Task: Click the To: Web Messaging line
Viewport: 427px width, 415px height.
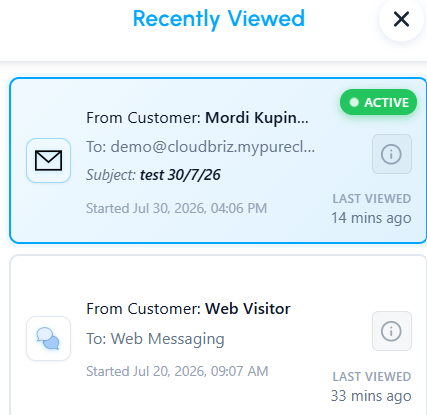Action: pyautogui.click(x=155, y=339)
